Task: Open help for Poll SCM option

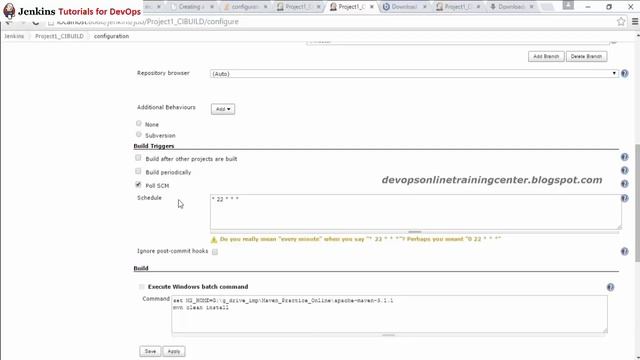Action: (624, 184)
